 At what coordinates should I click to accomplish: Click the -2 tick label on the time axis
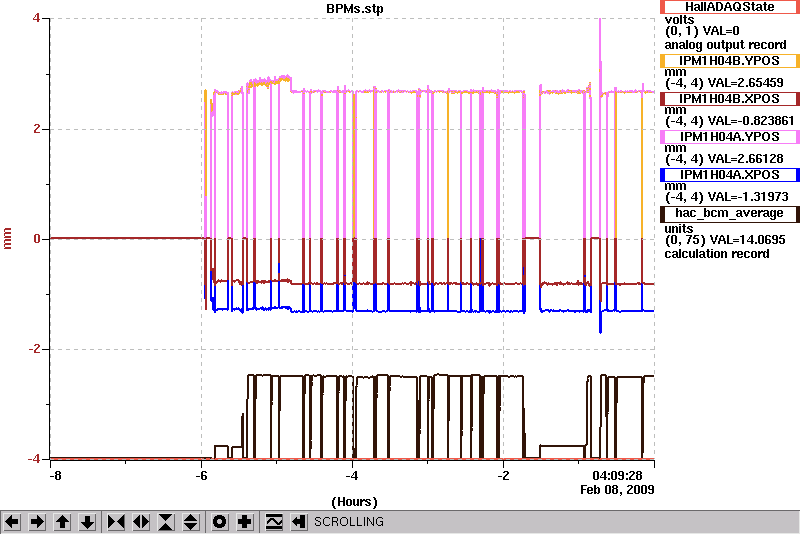pos(503,476)
